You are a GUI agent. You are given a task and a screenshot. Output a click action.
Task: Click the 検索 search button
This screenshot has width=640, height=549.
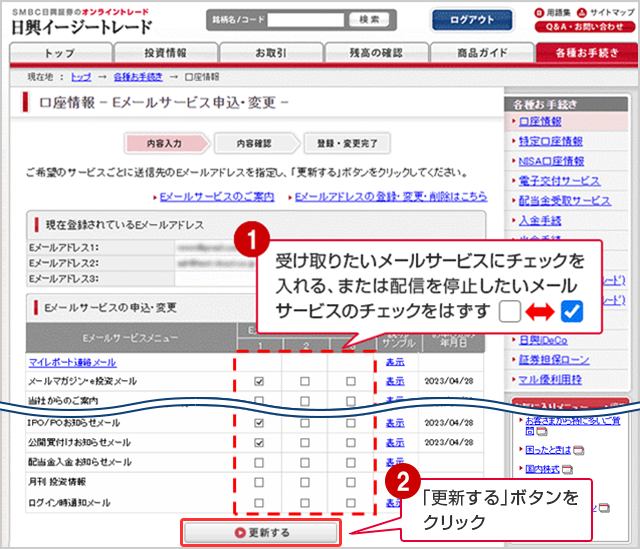click(369, 19)
